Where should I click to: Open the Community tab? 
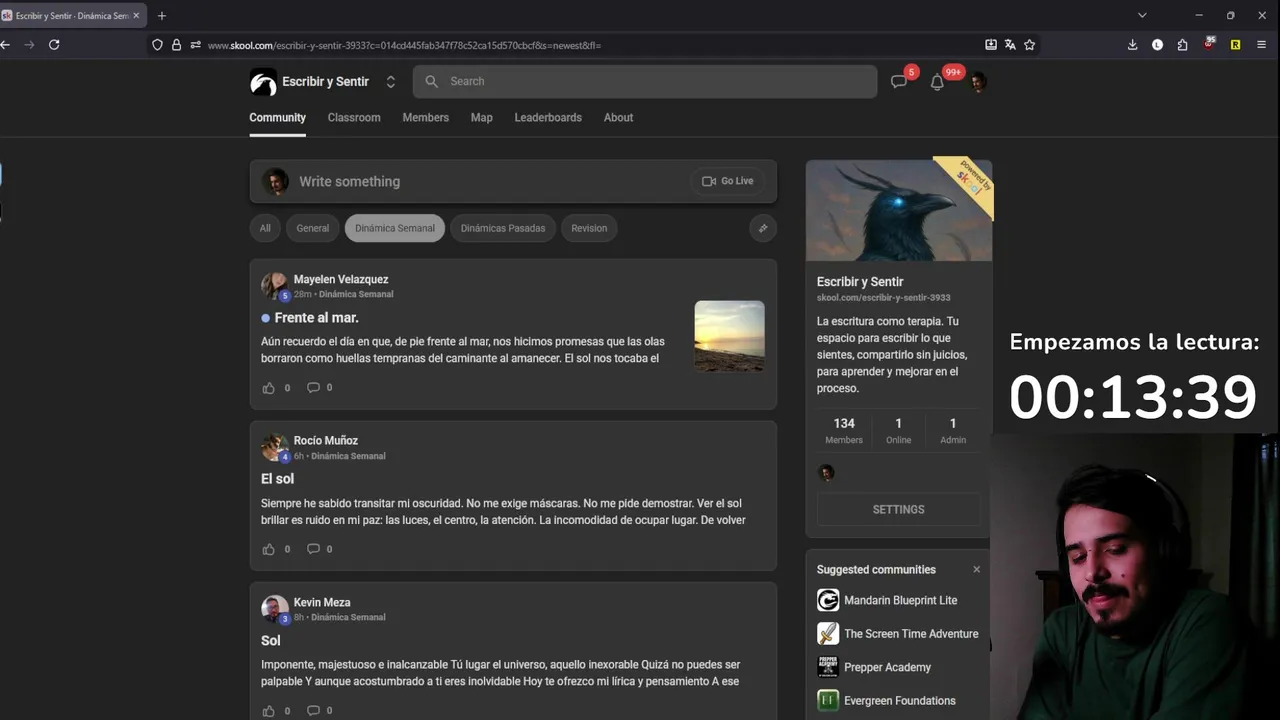tap(277, 118)
